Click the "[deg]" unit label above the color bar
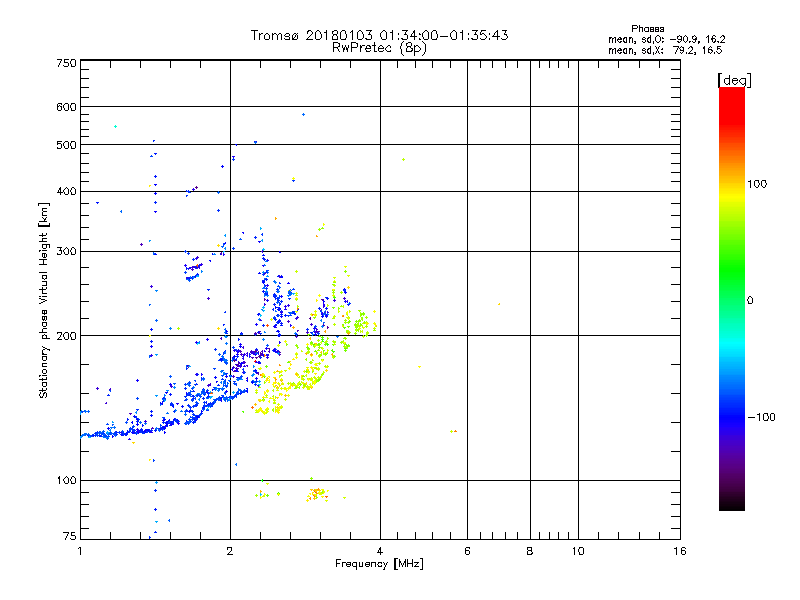Image resolution: width=800 pixels, height=600 pixels. (x=734, y=80)
